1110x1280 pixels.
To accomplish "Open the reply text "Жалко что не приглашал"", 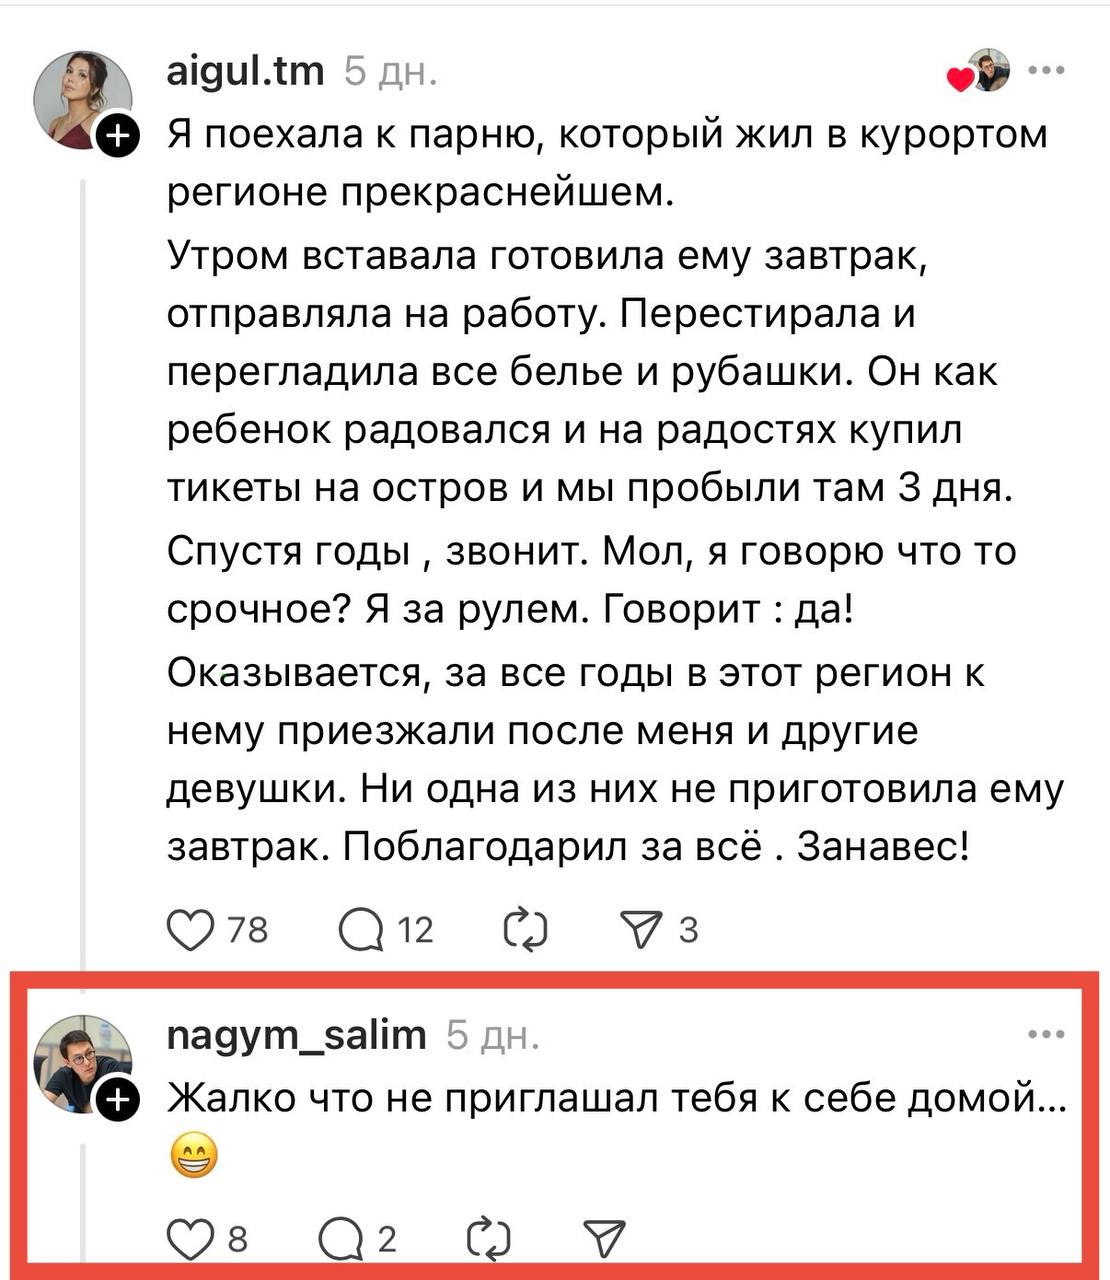I will click(615, 1098).
